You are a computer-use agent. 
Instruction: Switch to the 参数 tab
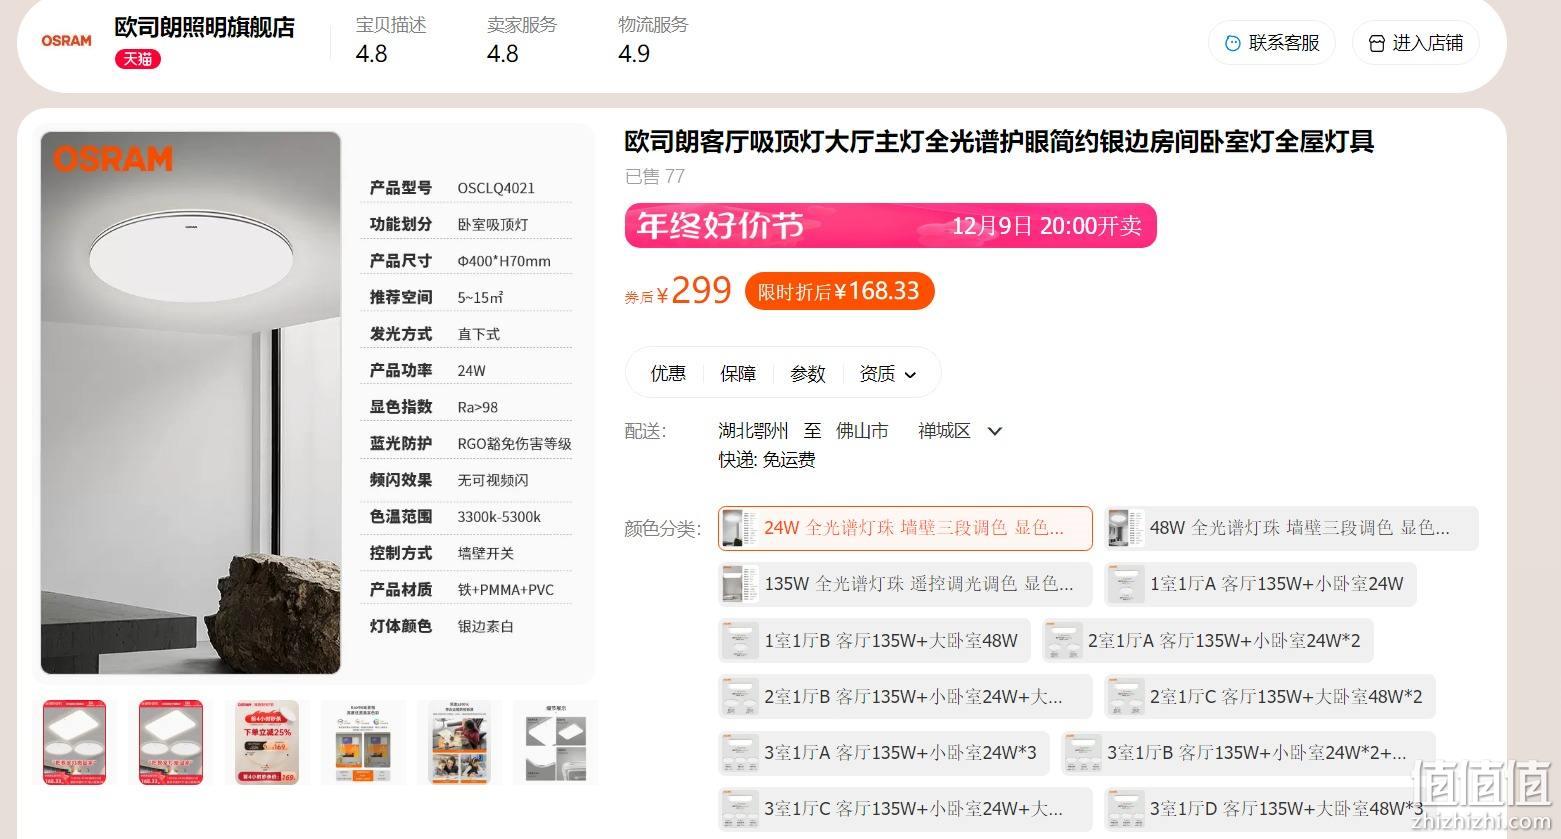coord(808,373)
